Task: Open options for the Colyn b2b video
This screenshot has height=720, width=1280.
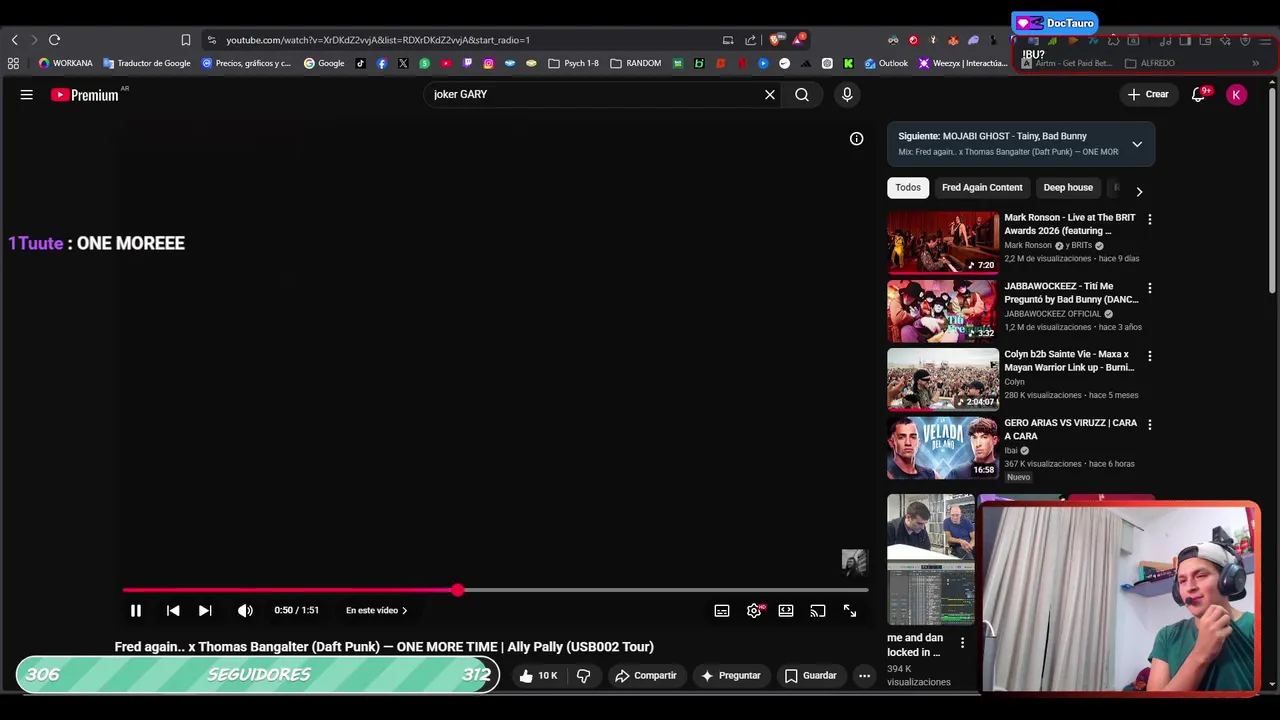Action: click(1149, 356)
